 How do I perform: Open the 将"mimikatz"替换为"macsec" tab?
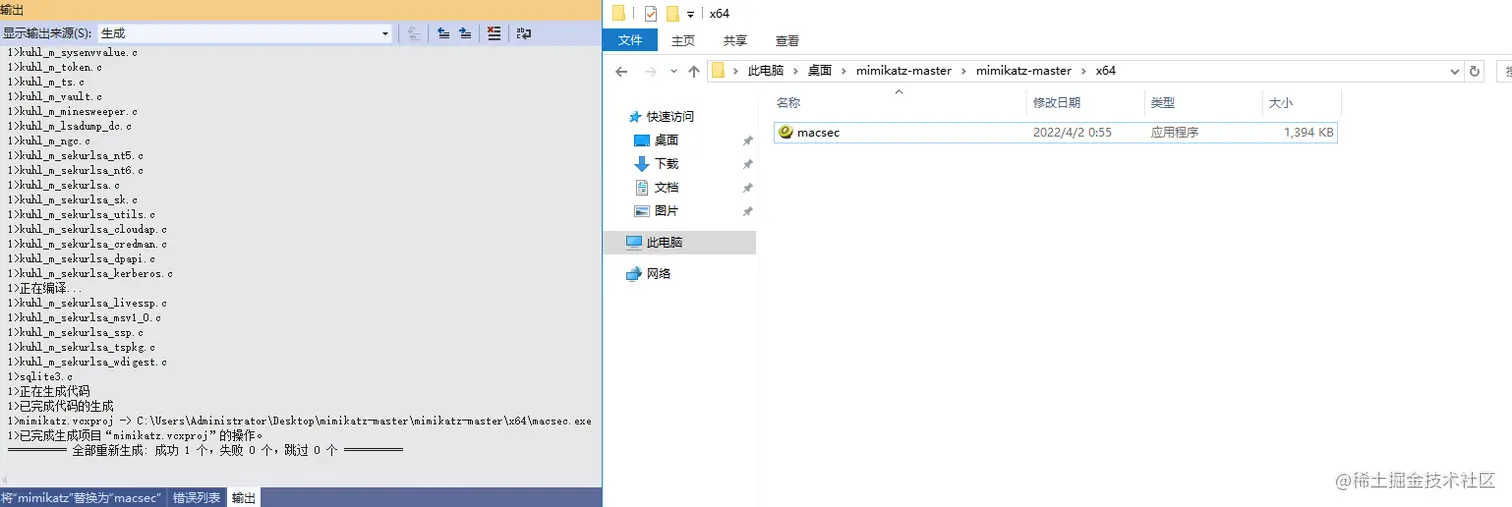coord(82,497)
